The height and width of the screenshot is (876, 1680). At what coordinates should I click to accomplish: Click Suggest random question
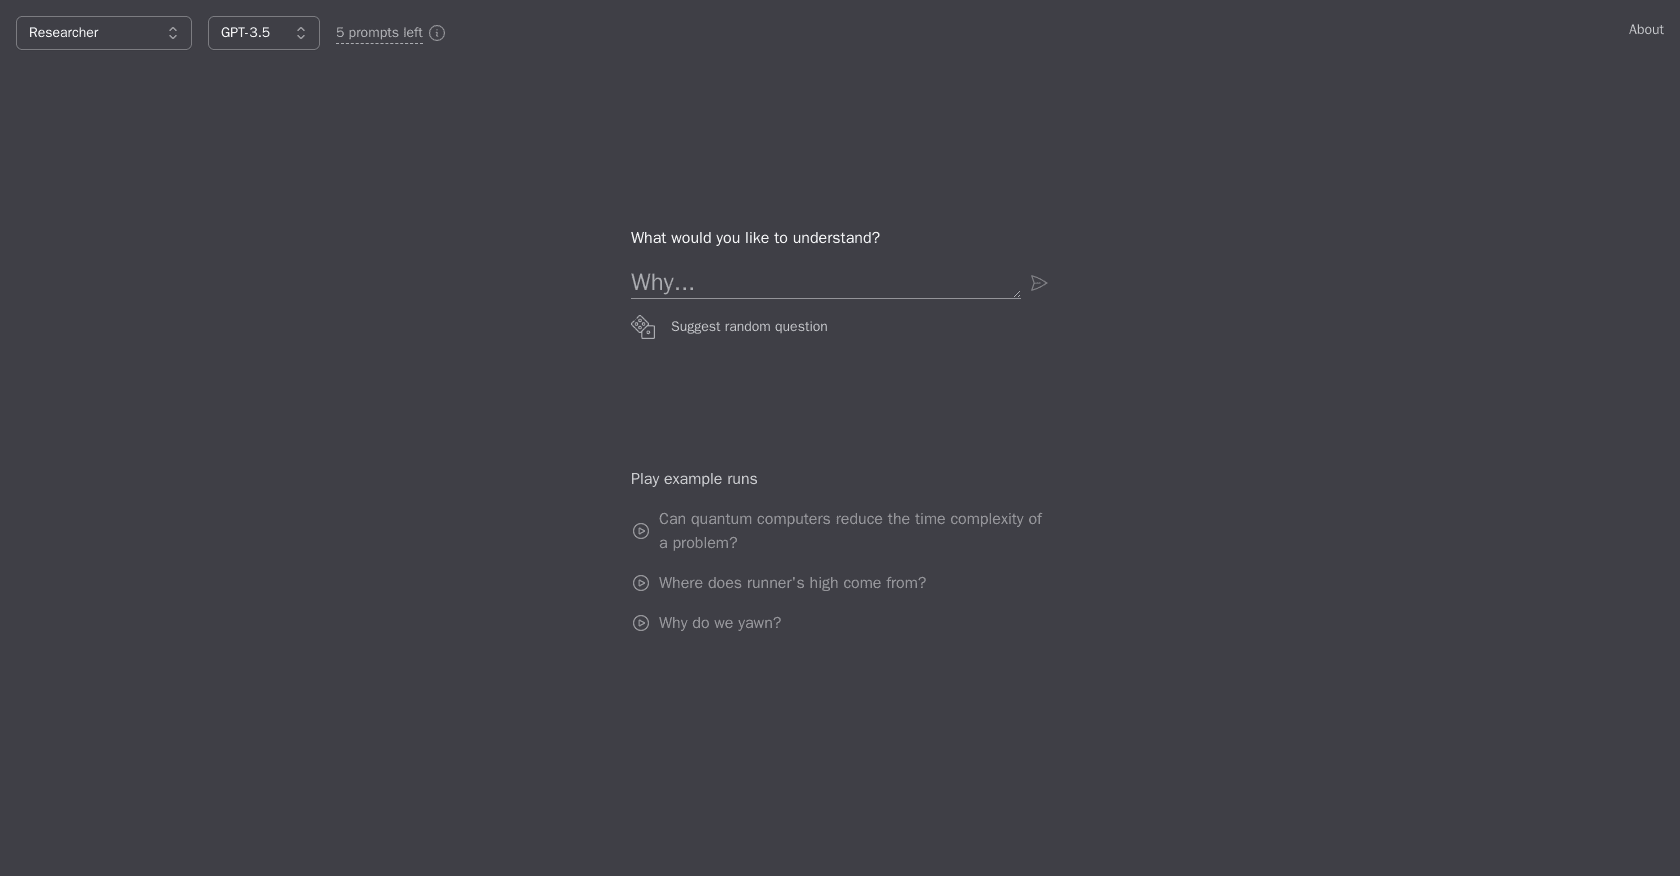pos(748,327)
